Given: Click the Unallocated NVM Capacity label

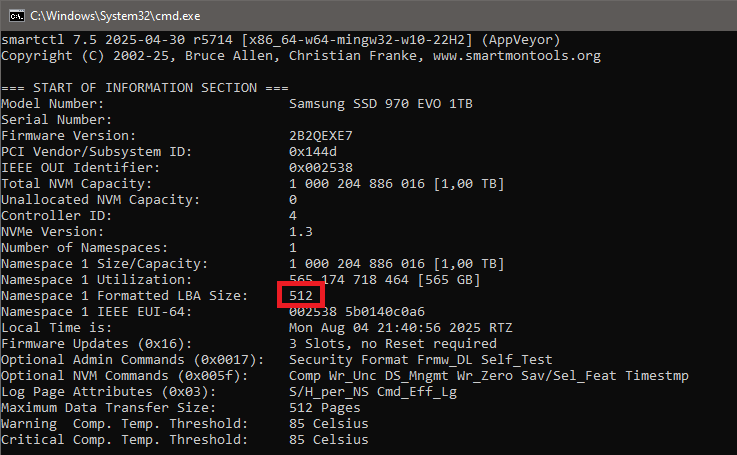Looking at the screenshot, I should pyautogui.click(x=100, y=200).
